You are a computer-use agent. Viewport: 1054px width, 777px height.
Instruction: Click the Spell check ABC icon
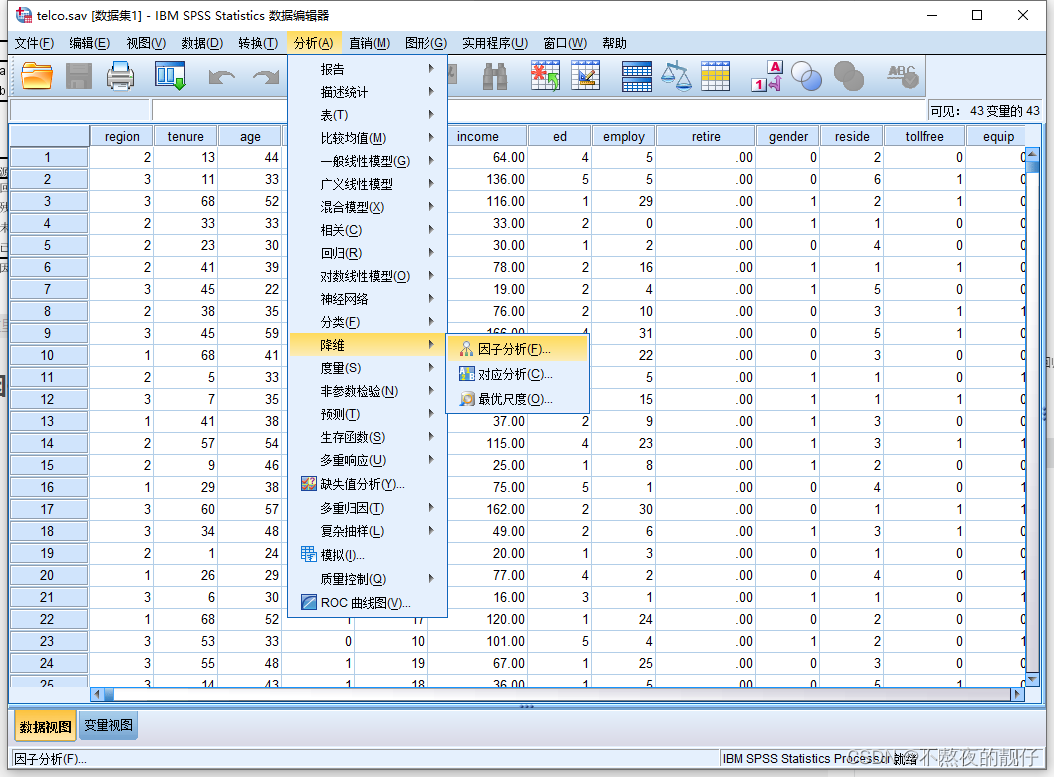click(902, 76)
